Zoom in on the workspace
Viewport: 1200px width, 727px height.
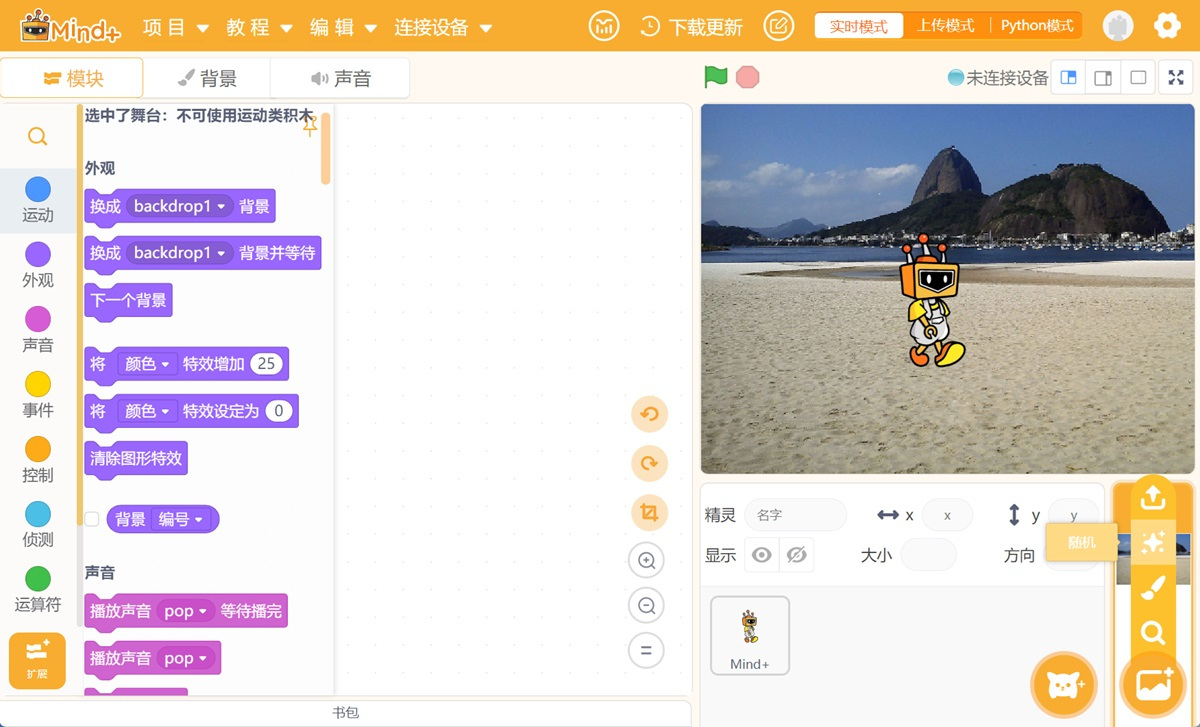point(646,561)
